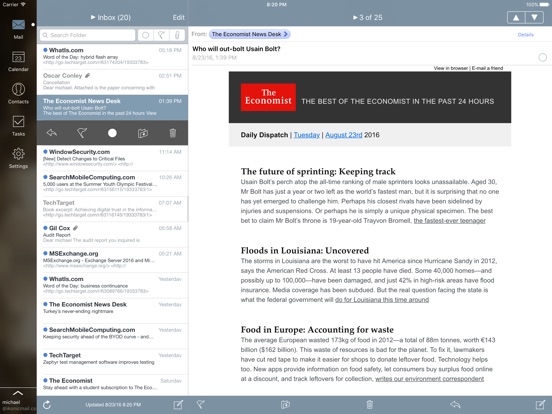Open the Details link of the message

pos(526,34)
